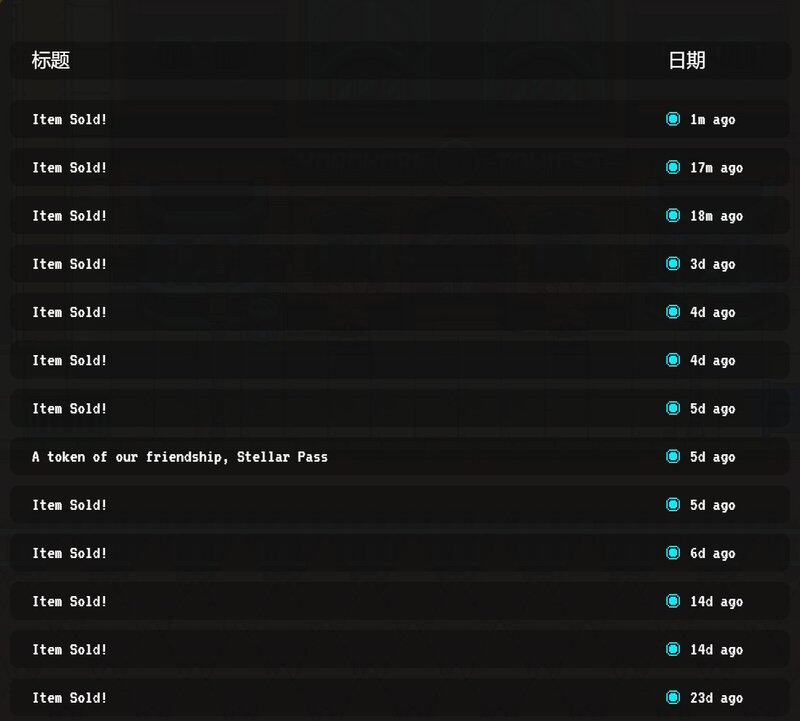Click the cyan status dot beside 17m ago
The image size is (800, 721).
coord(673,167)
